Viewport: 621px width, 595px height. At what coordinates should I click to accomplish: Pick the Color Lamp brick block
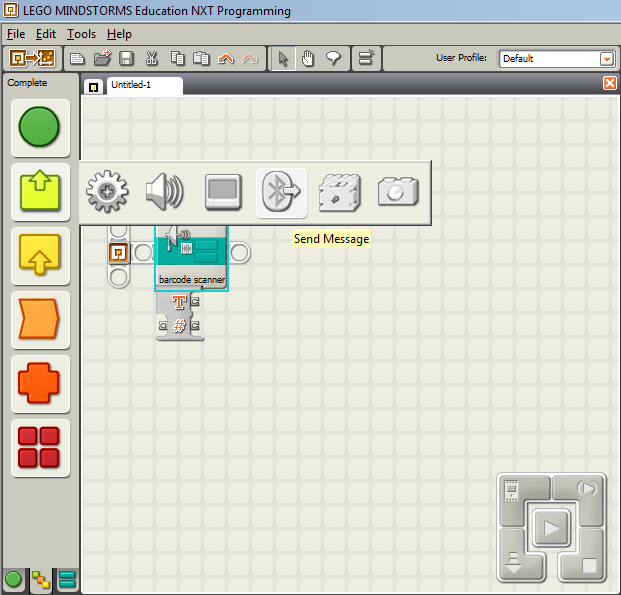tap(340, 193)
